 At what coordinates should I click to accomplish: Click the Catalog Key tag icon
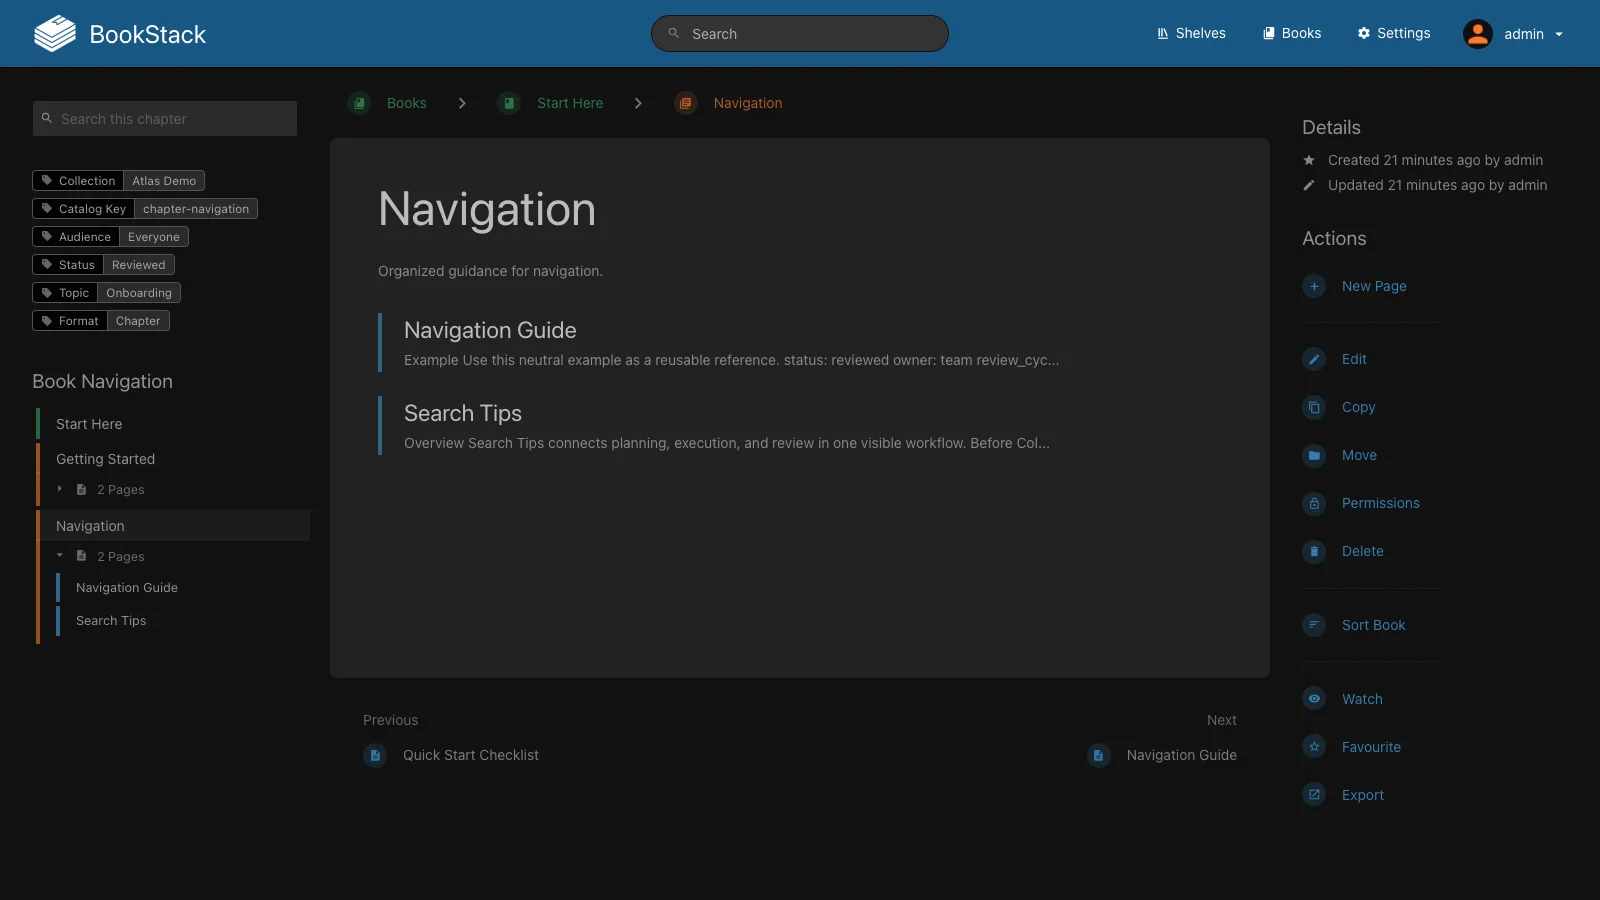click(46, 209)
